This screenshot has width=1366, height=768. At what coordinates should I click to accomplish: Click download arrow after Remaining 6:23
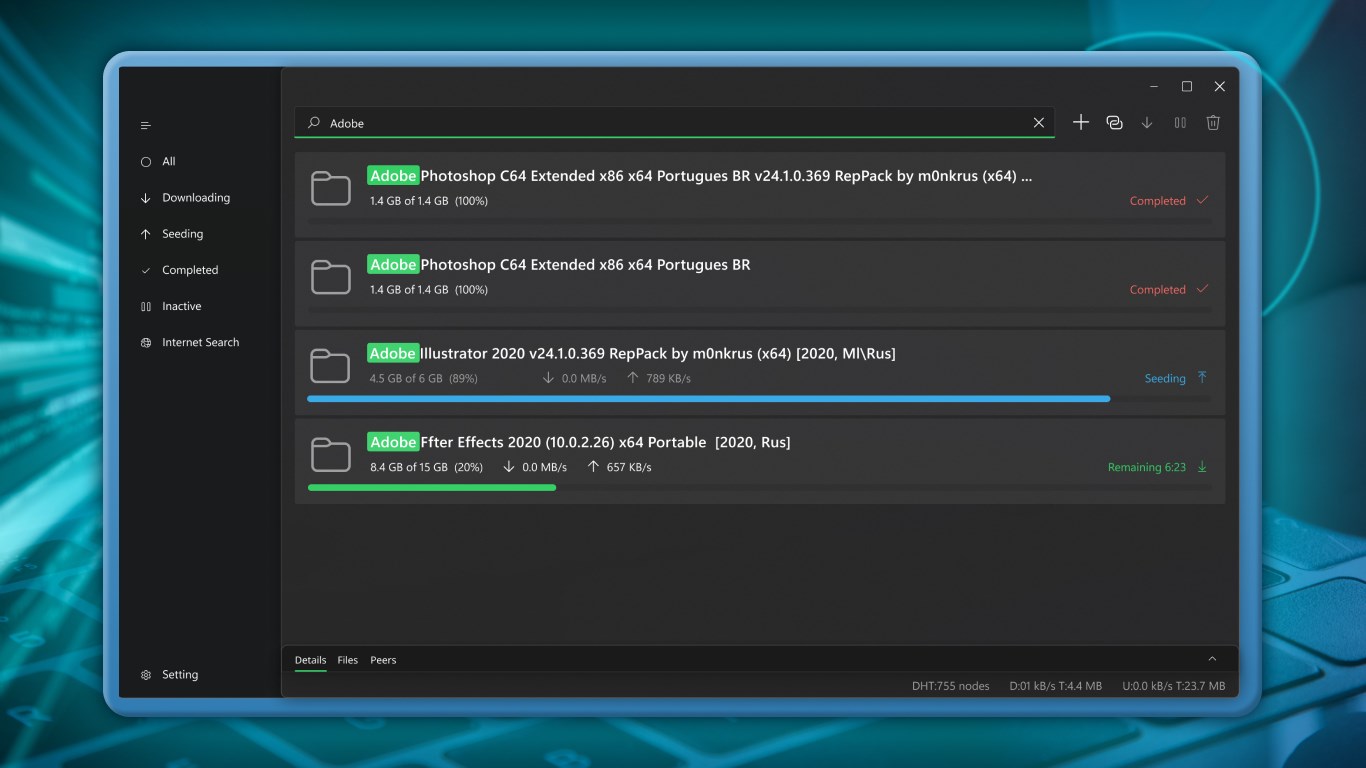(x=1202, y=467)
